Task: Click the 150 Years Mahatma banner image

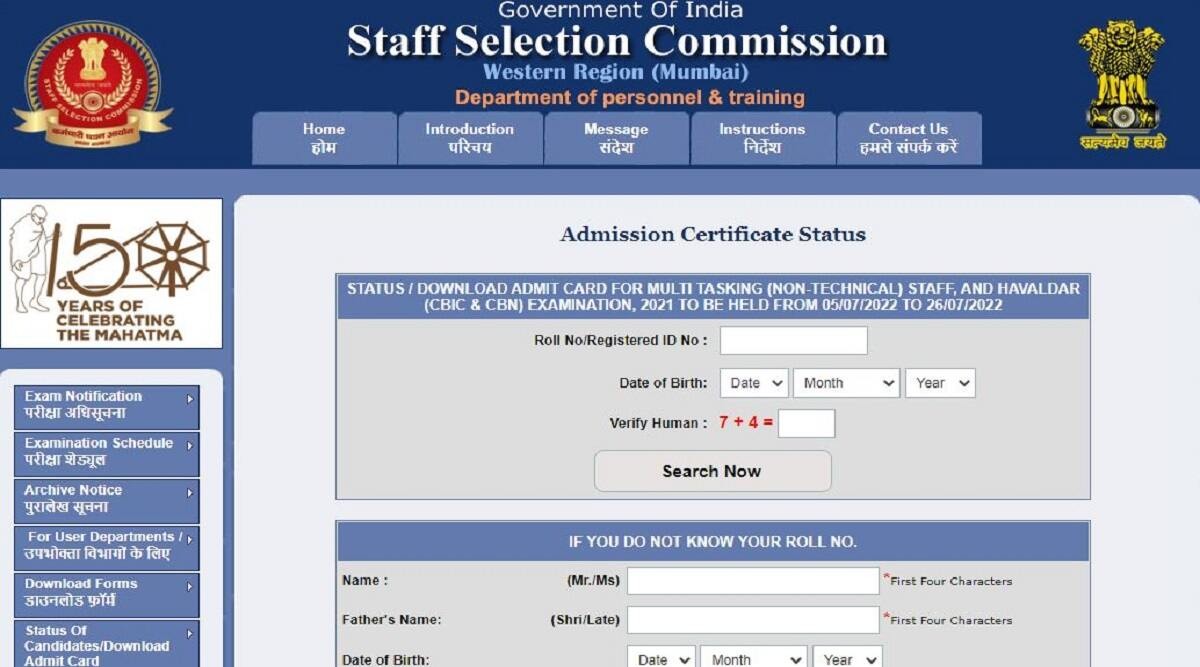Action: tap(111, 273)
